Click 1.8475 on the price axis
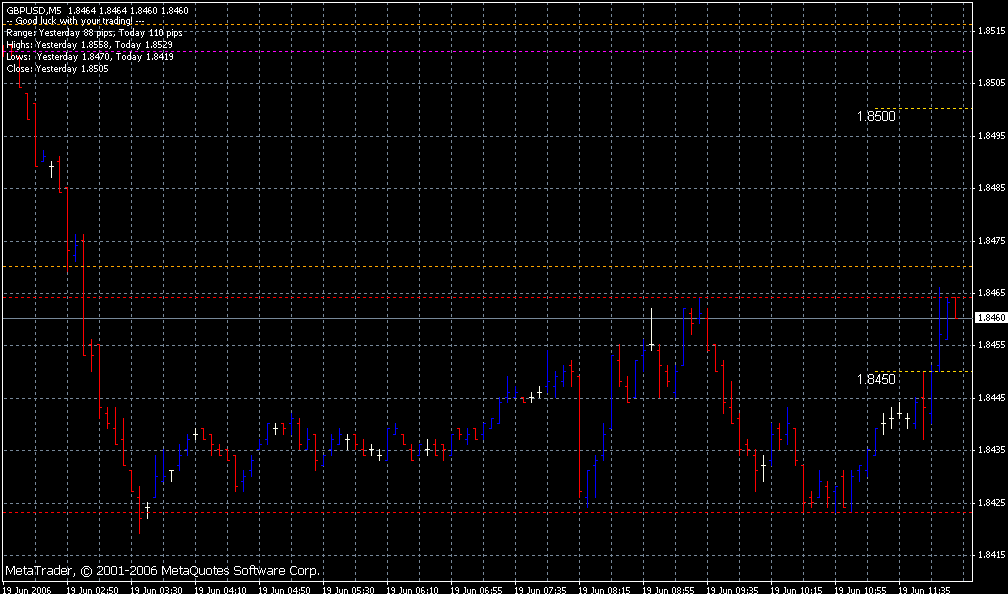This screenshot has height=594, width=1008. [x=991, y=240]
